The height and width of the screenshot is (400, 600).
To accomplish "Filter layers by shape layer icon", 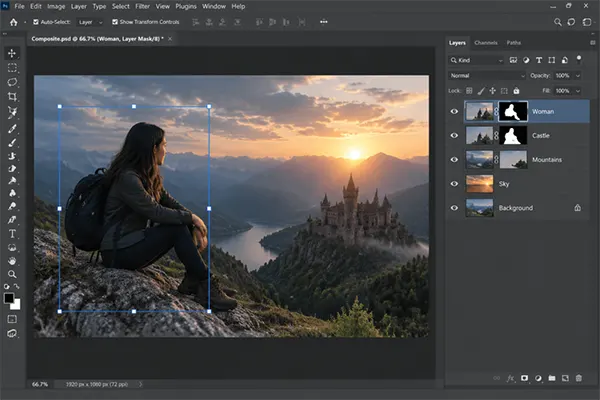I will pos(551,60).
